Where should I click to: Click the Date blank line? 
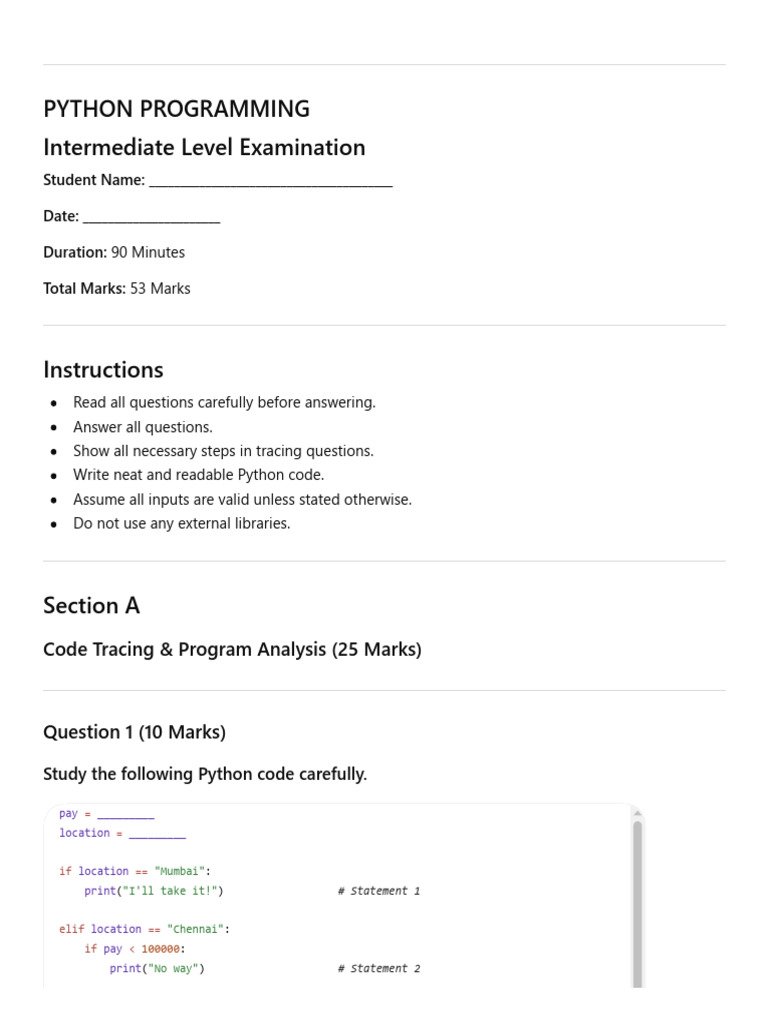[x=152, y=217]
